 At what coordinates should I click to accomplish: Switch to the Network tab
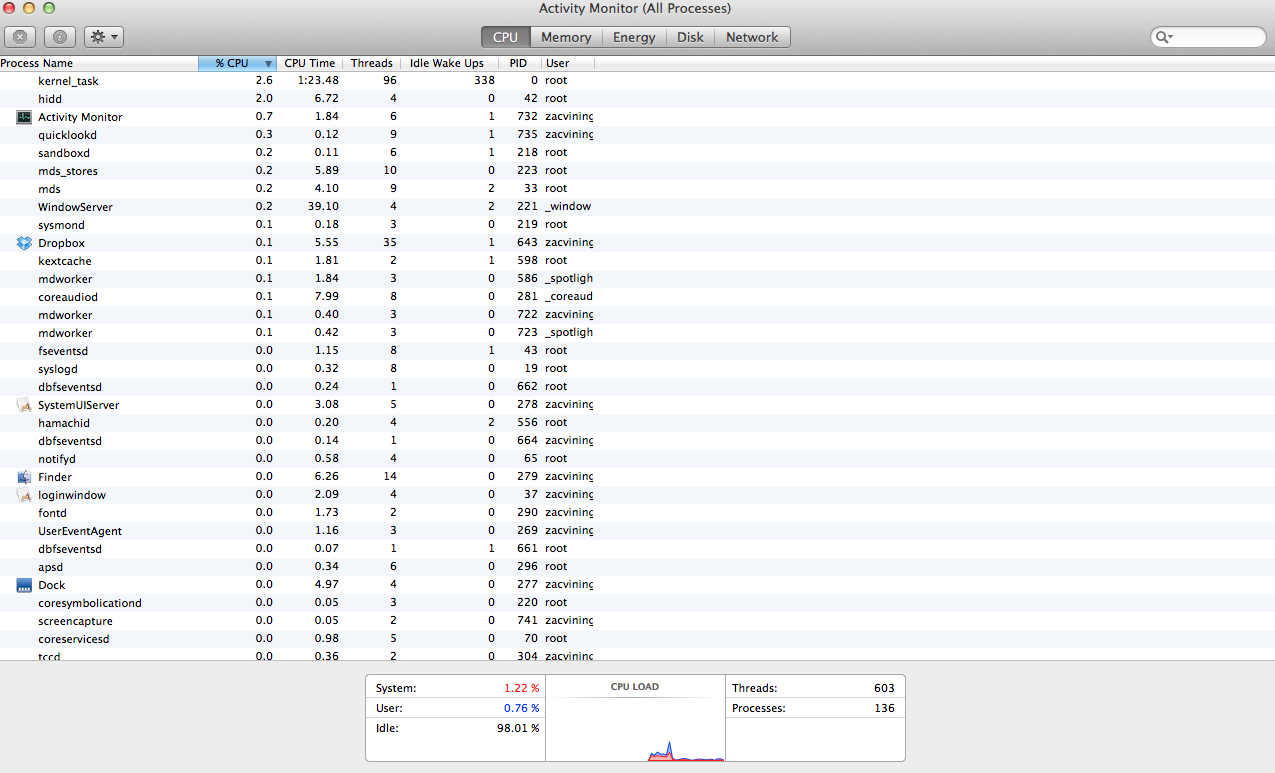coord(752,37)
